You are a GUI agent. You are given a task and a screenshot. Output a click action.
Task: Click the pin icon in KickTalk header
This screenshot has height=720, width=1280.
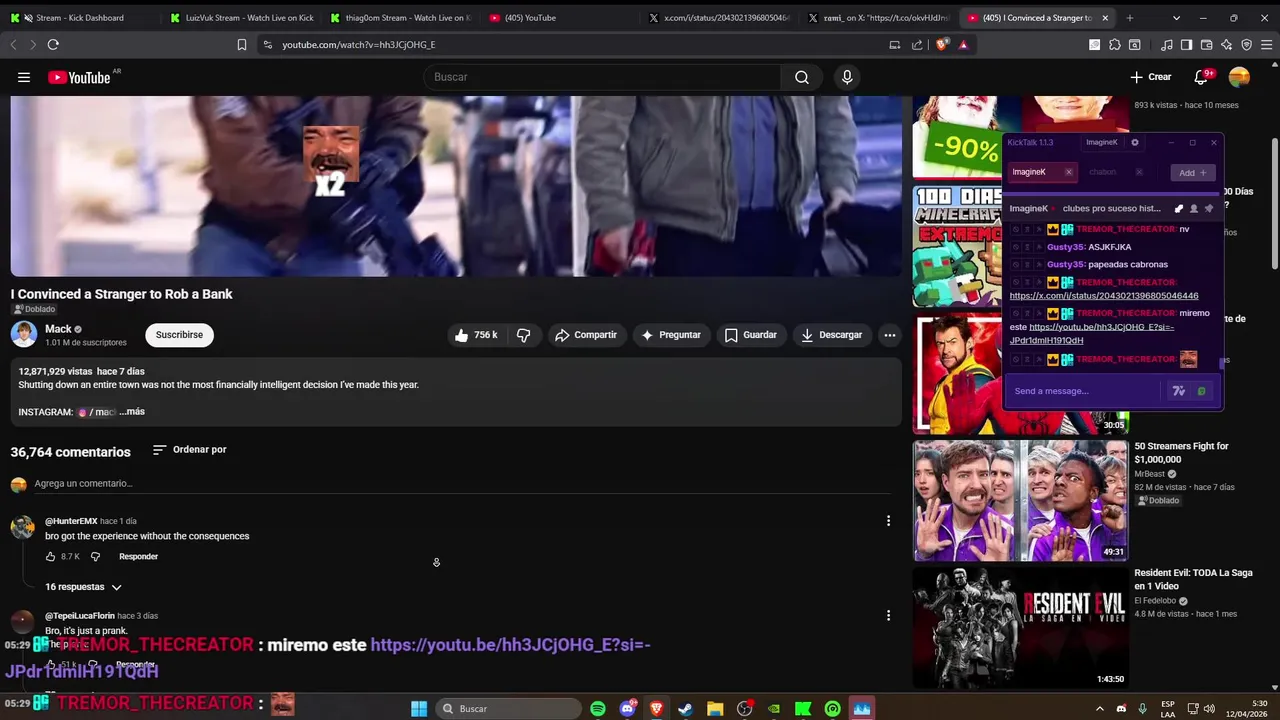click(x=1209, y=208)
